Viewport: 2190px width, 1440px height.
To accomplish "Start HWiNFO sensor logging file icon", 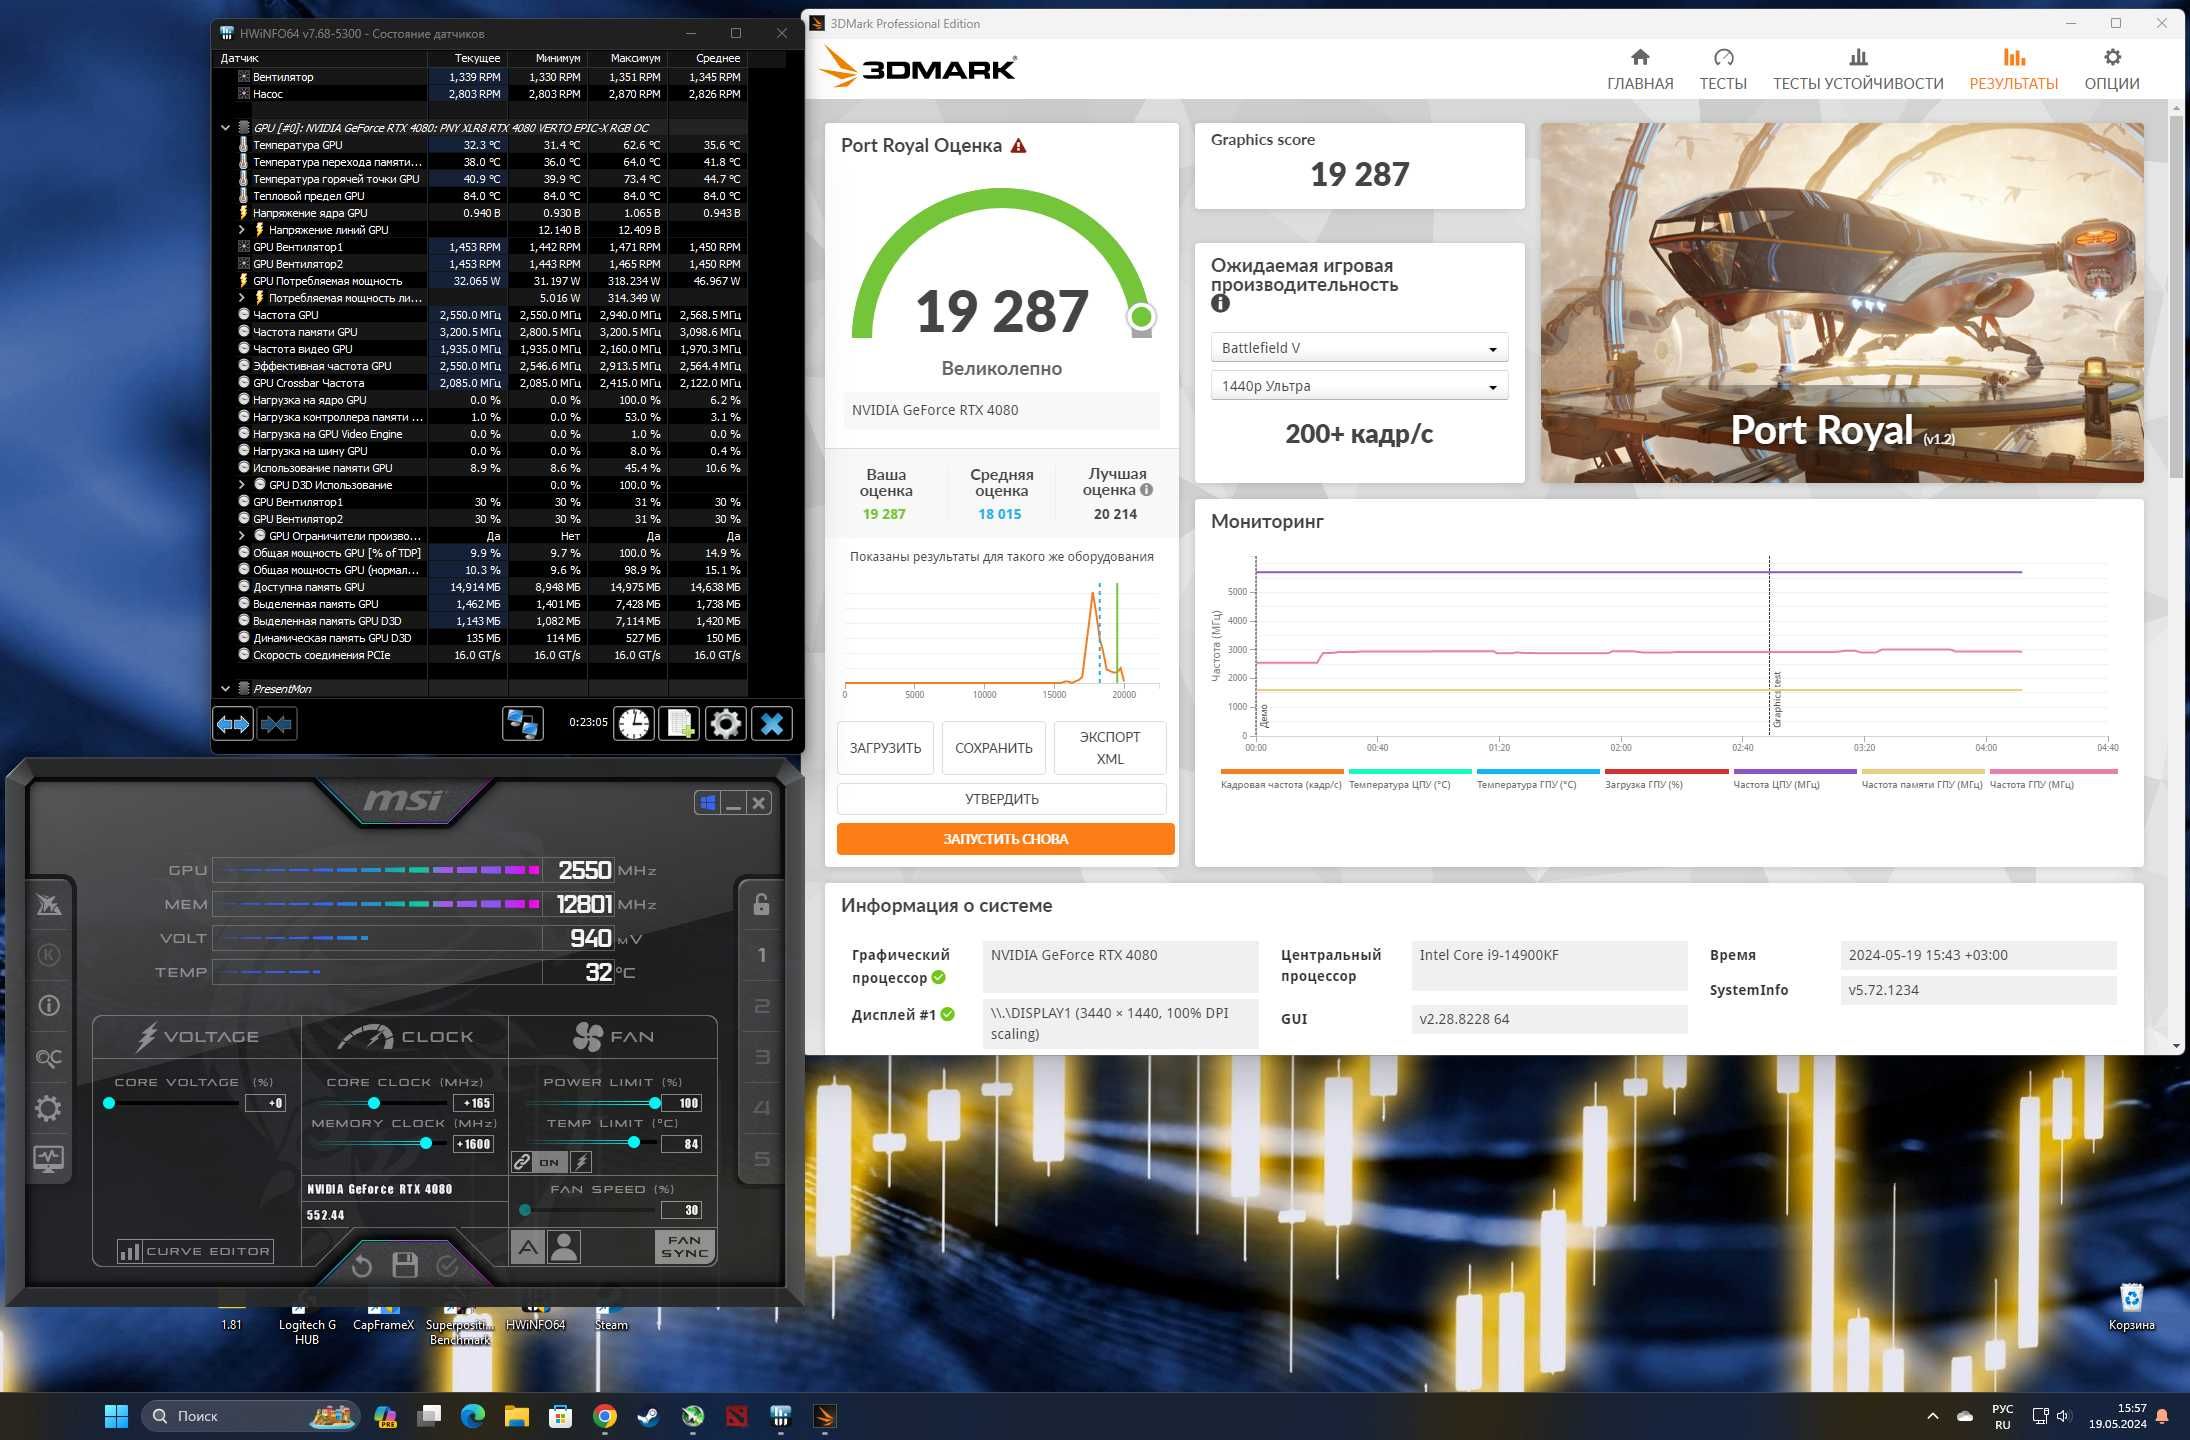I will (679, 723).
